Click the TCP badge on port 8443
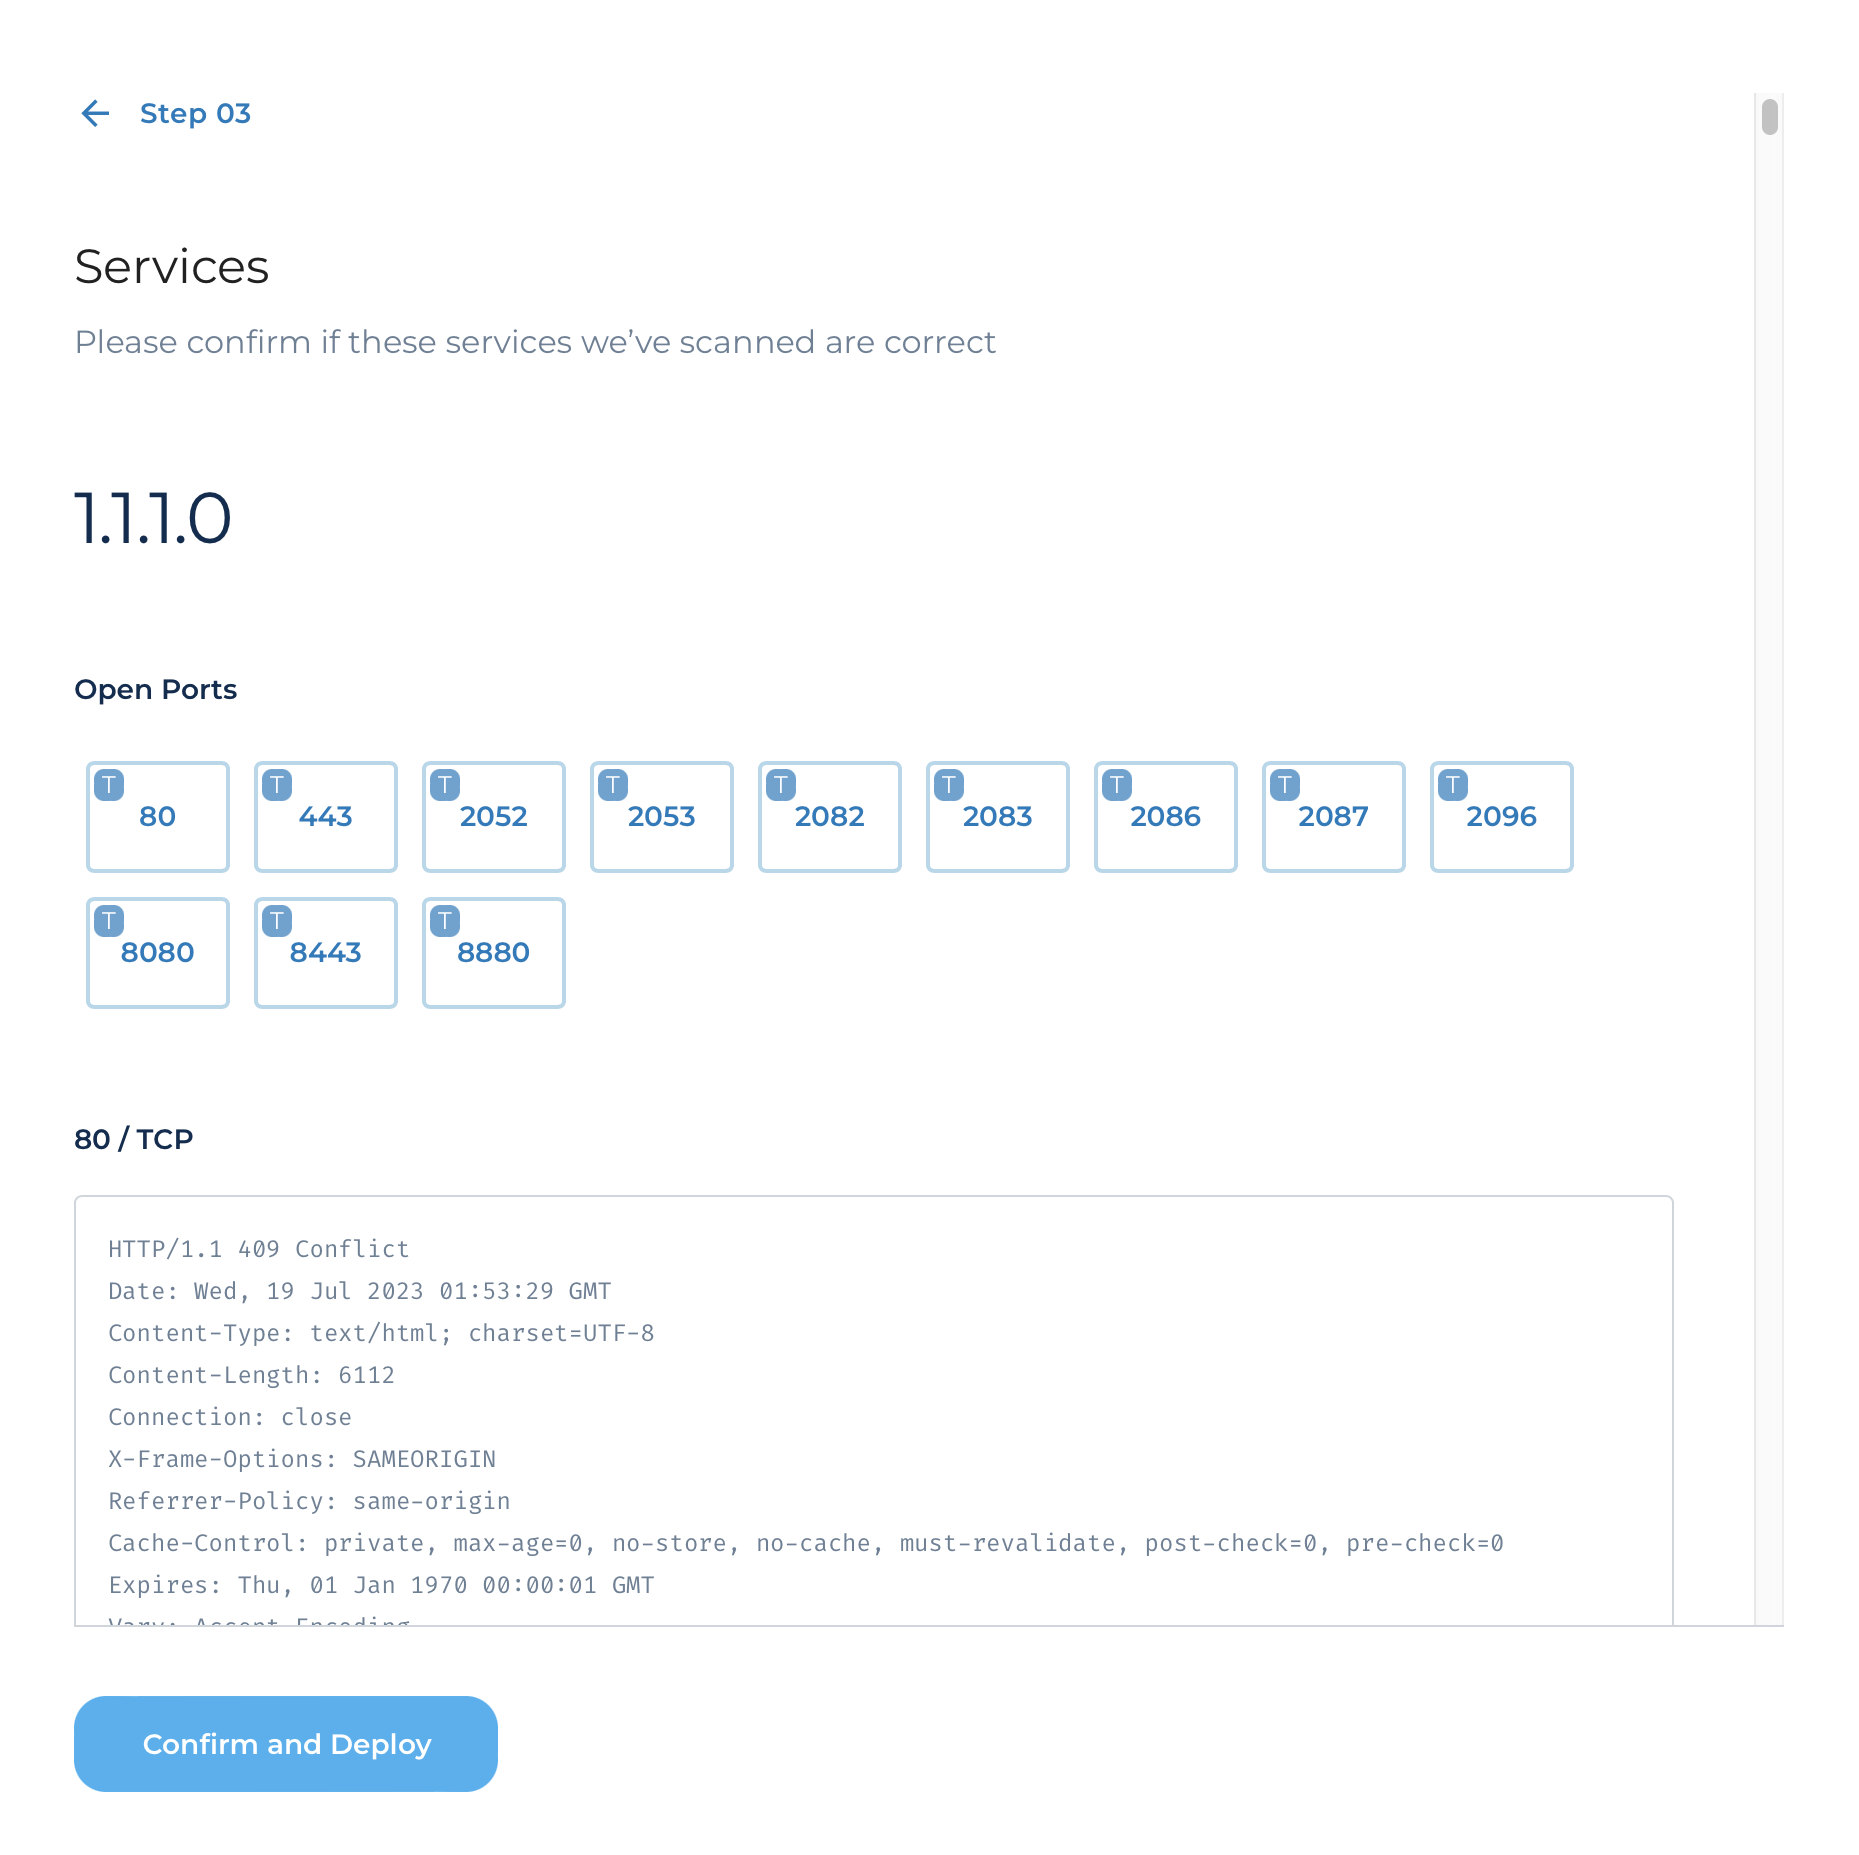This screenshot has width=1859, height=1855. (277, 921)
